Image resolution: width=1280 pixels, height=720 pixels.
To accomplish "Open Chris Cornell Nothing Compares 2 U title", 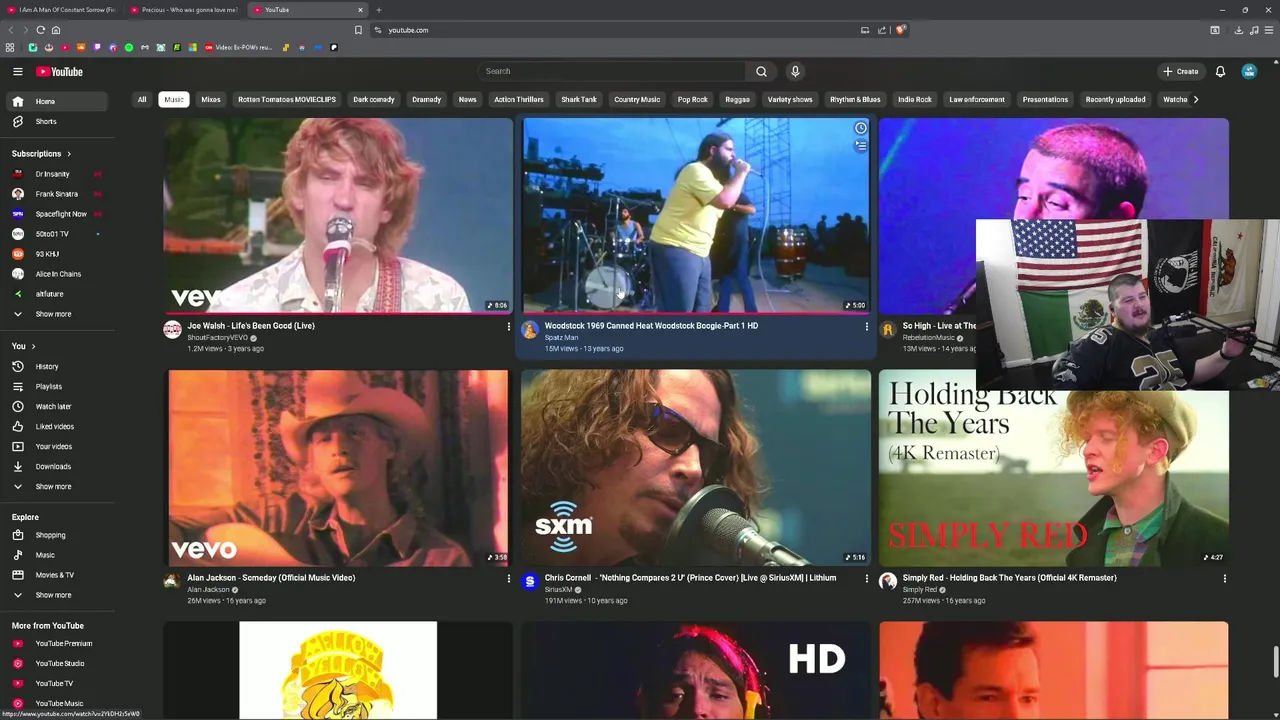I will coord(690,577).
